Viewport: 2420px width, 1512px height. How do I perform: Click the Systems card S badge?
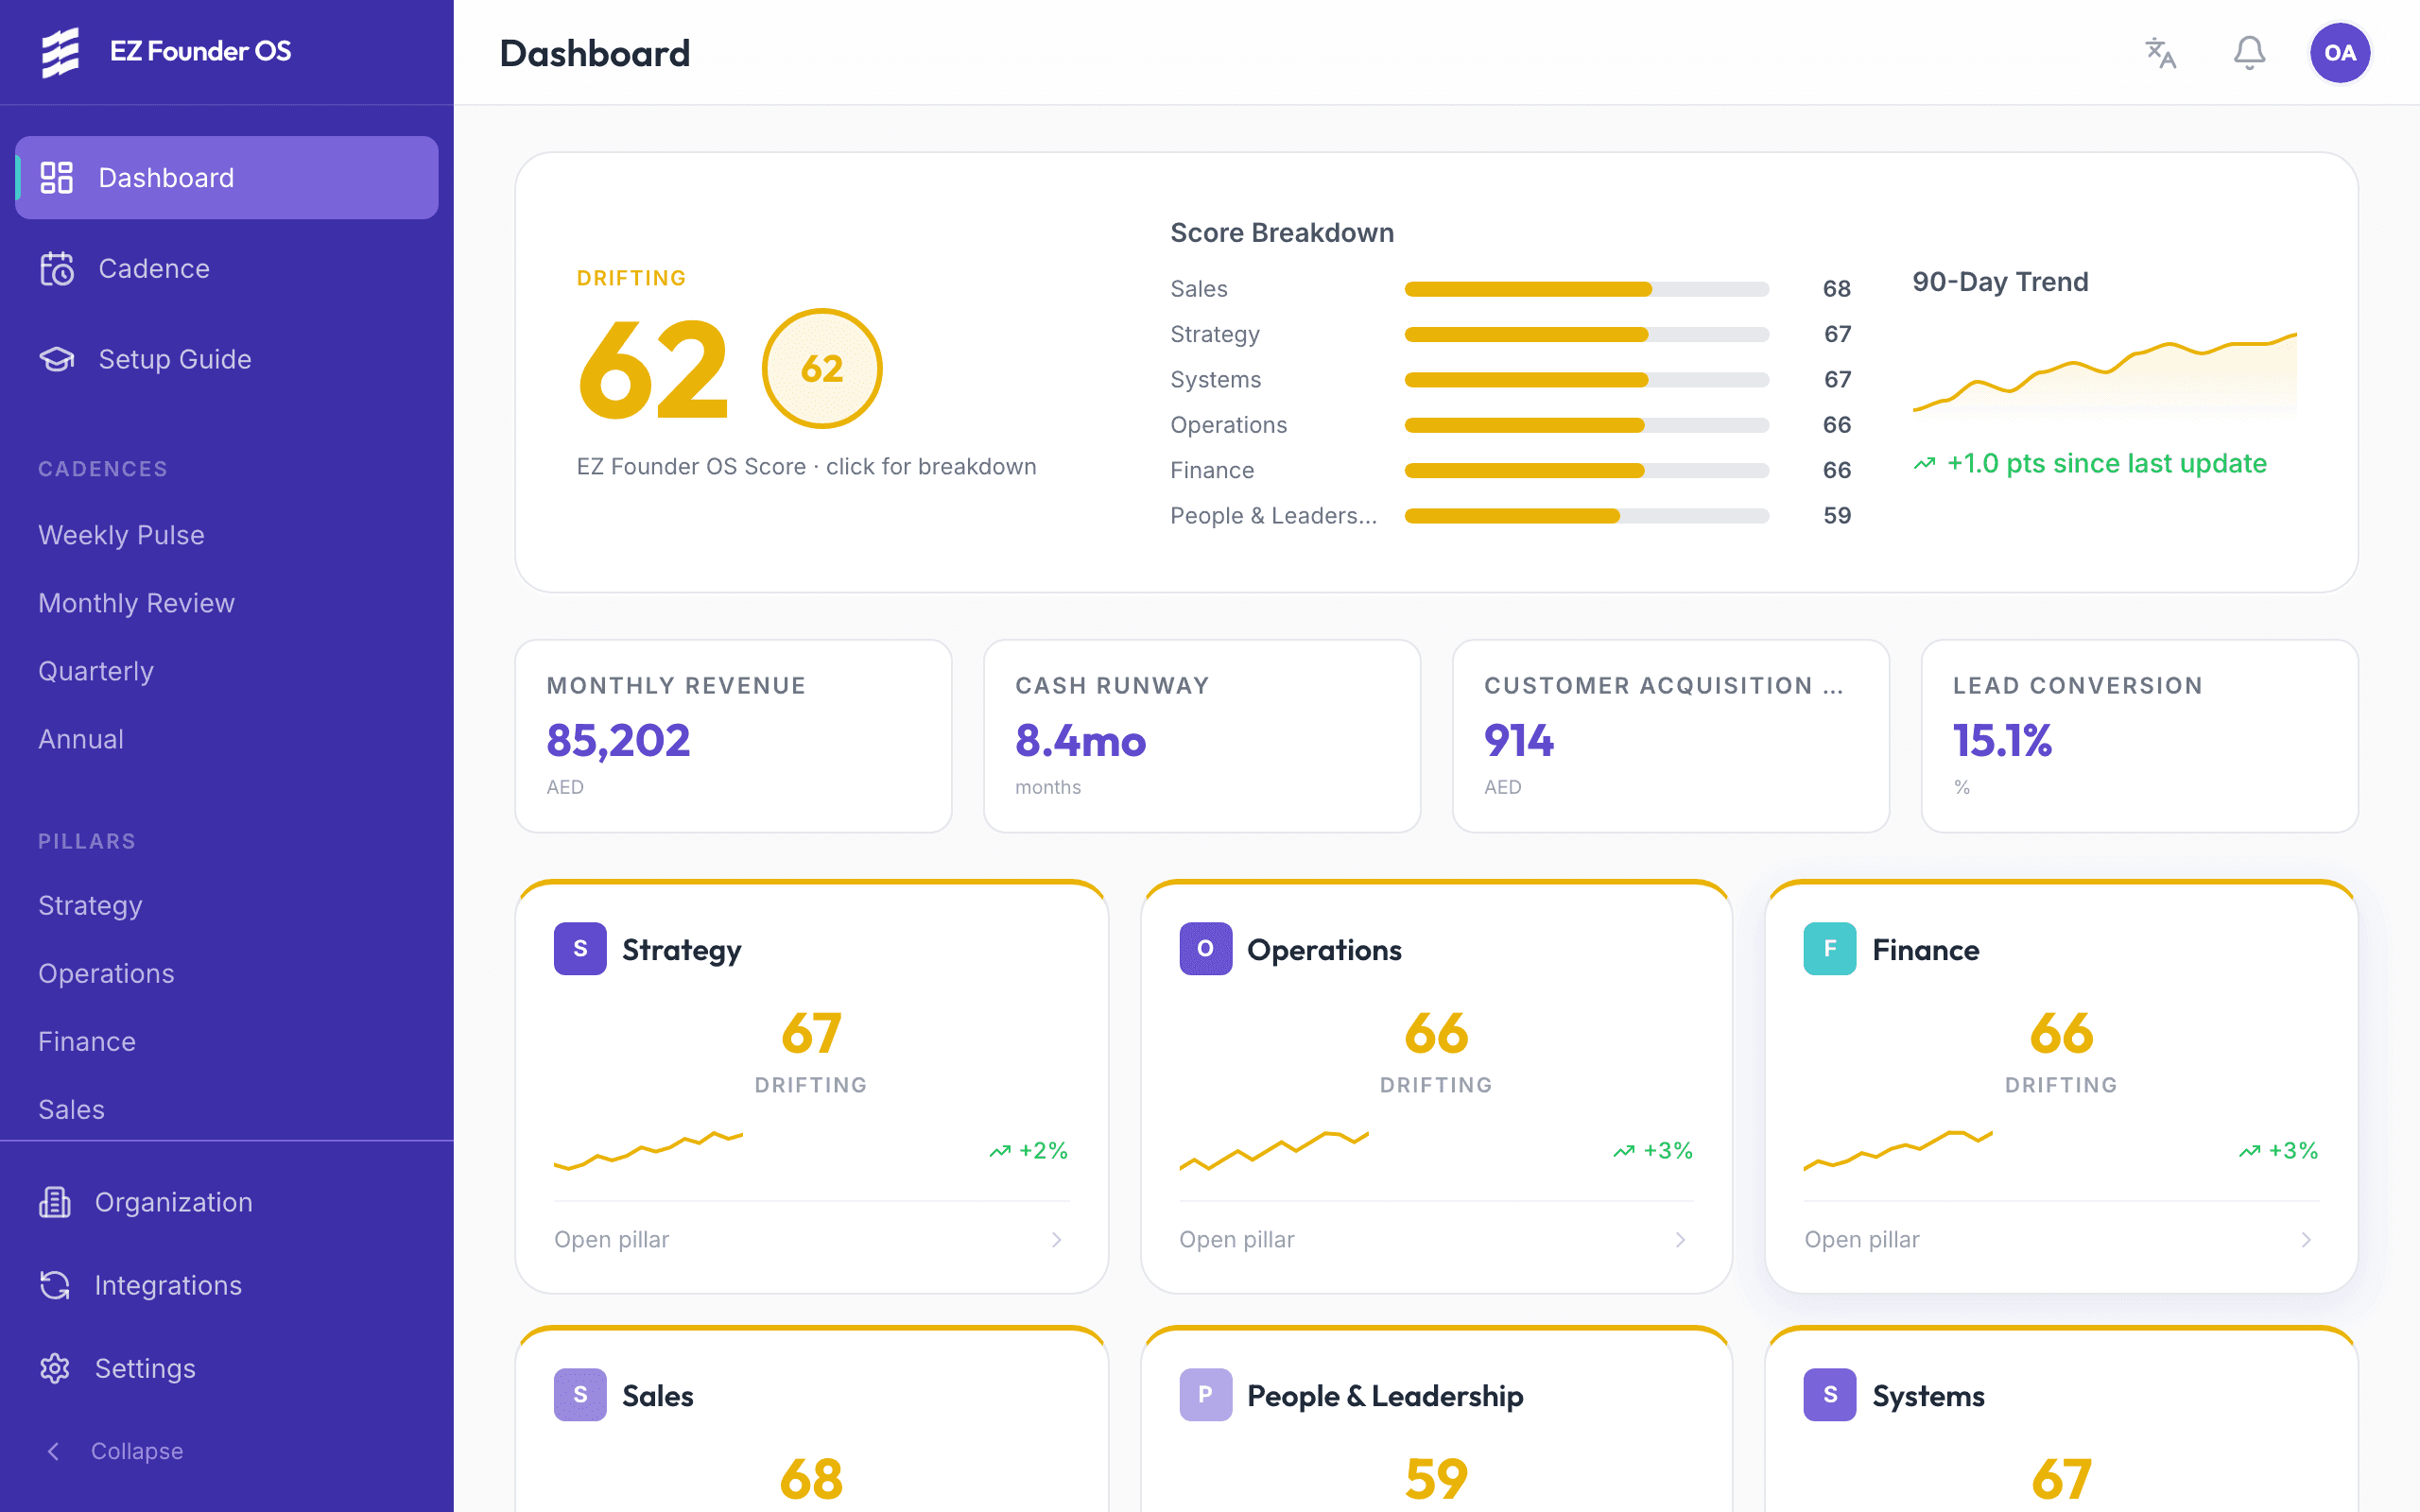click(x=1830, y=1395)
